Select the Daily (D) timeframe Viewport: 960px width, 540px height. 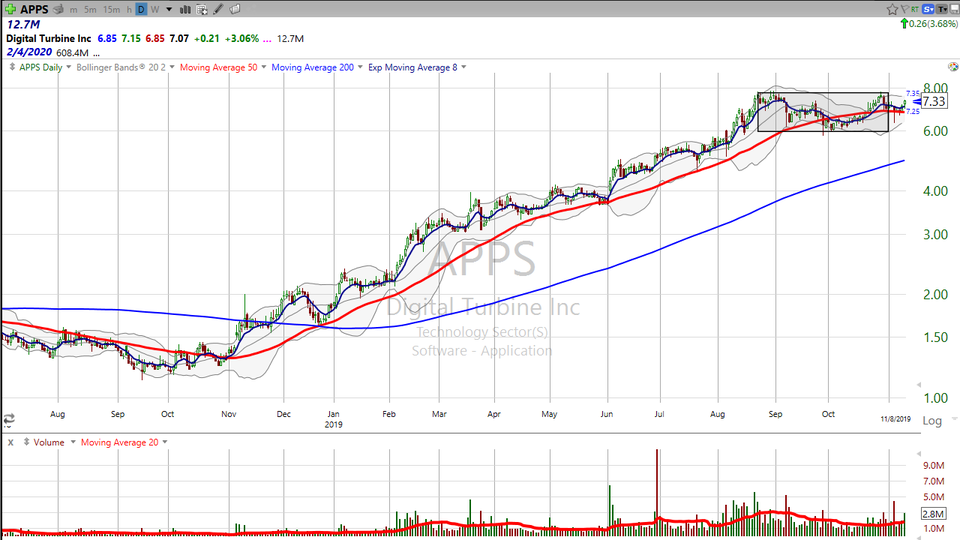click(141, 9)
